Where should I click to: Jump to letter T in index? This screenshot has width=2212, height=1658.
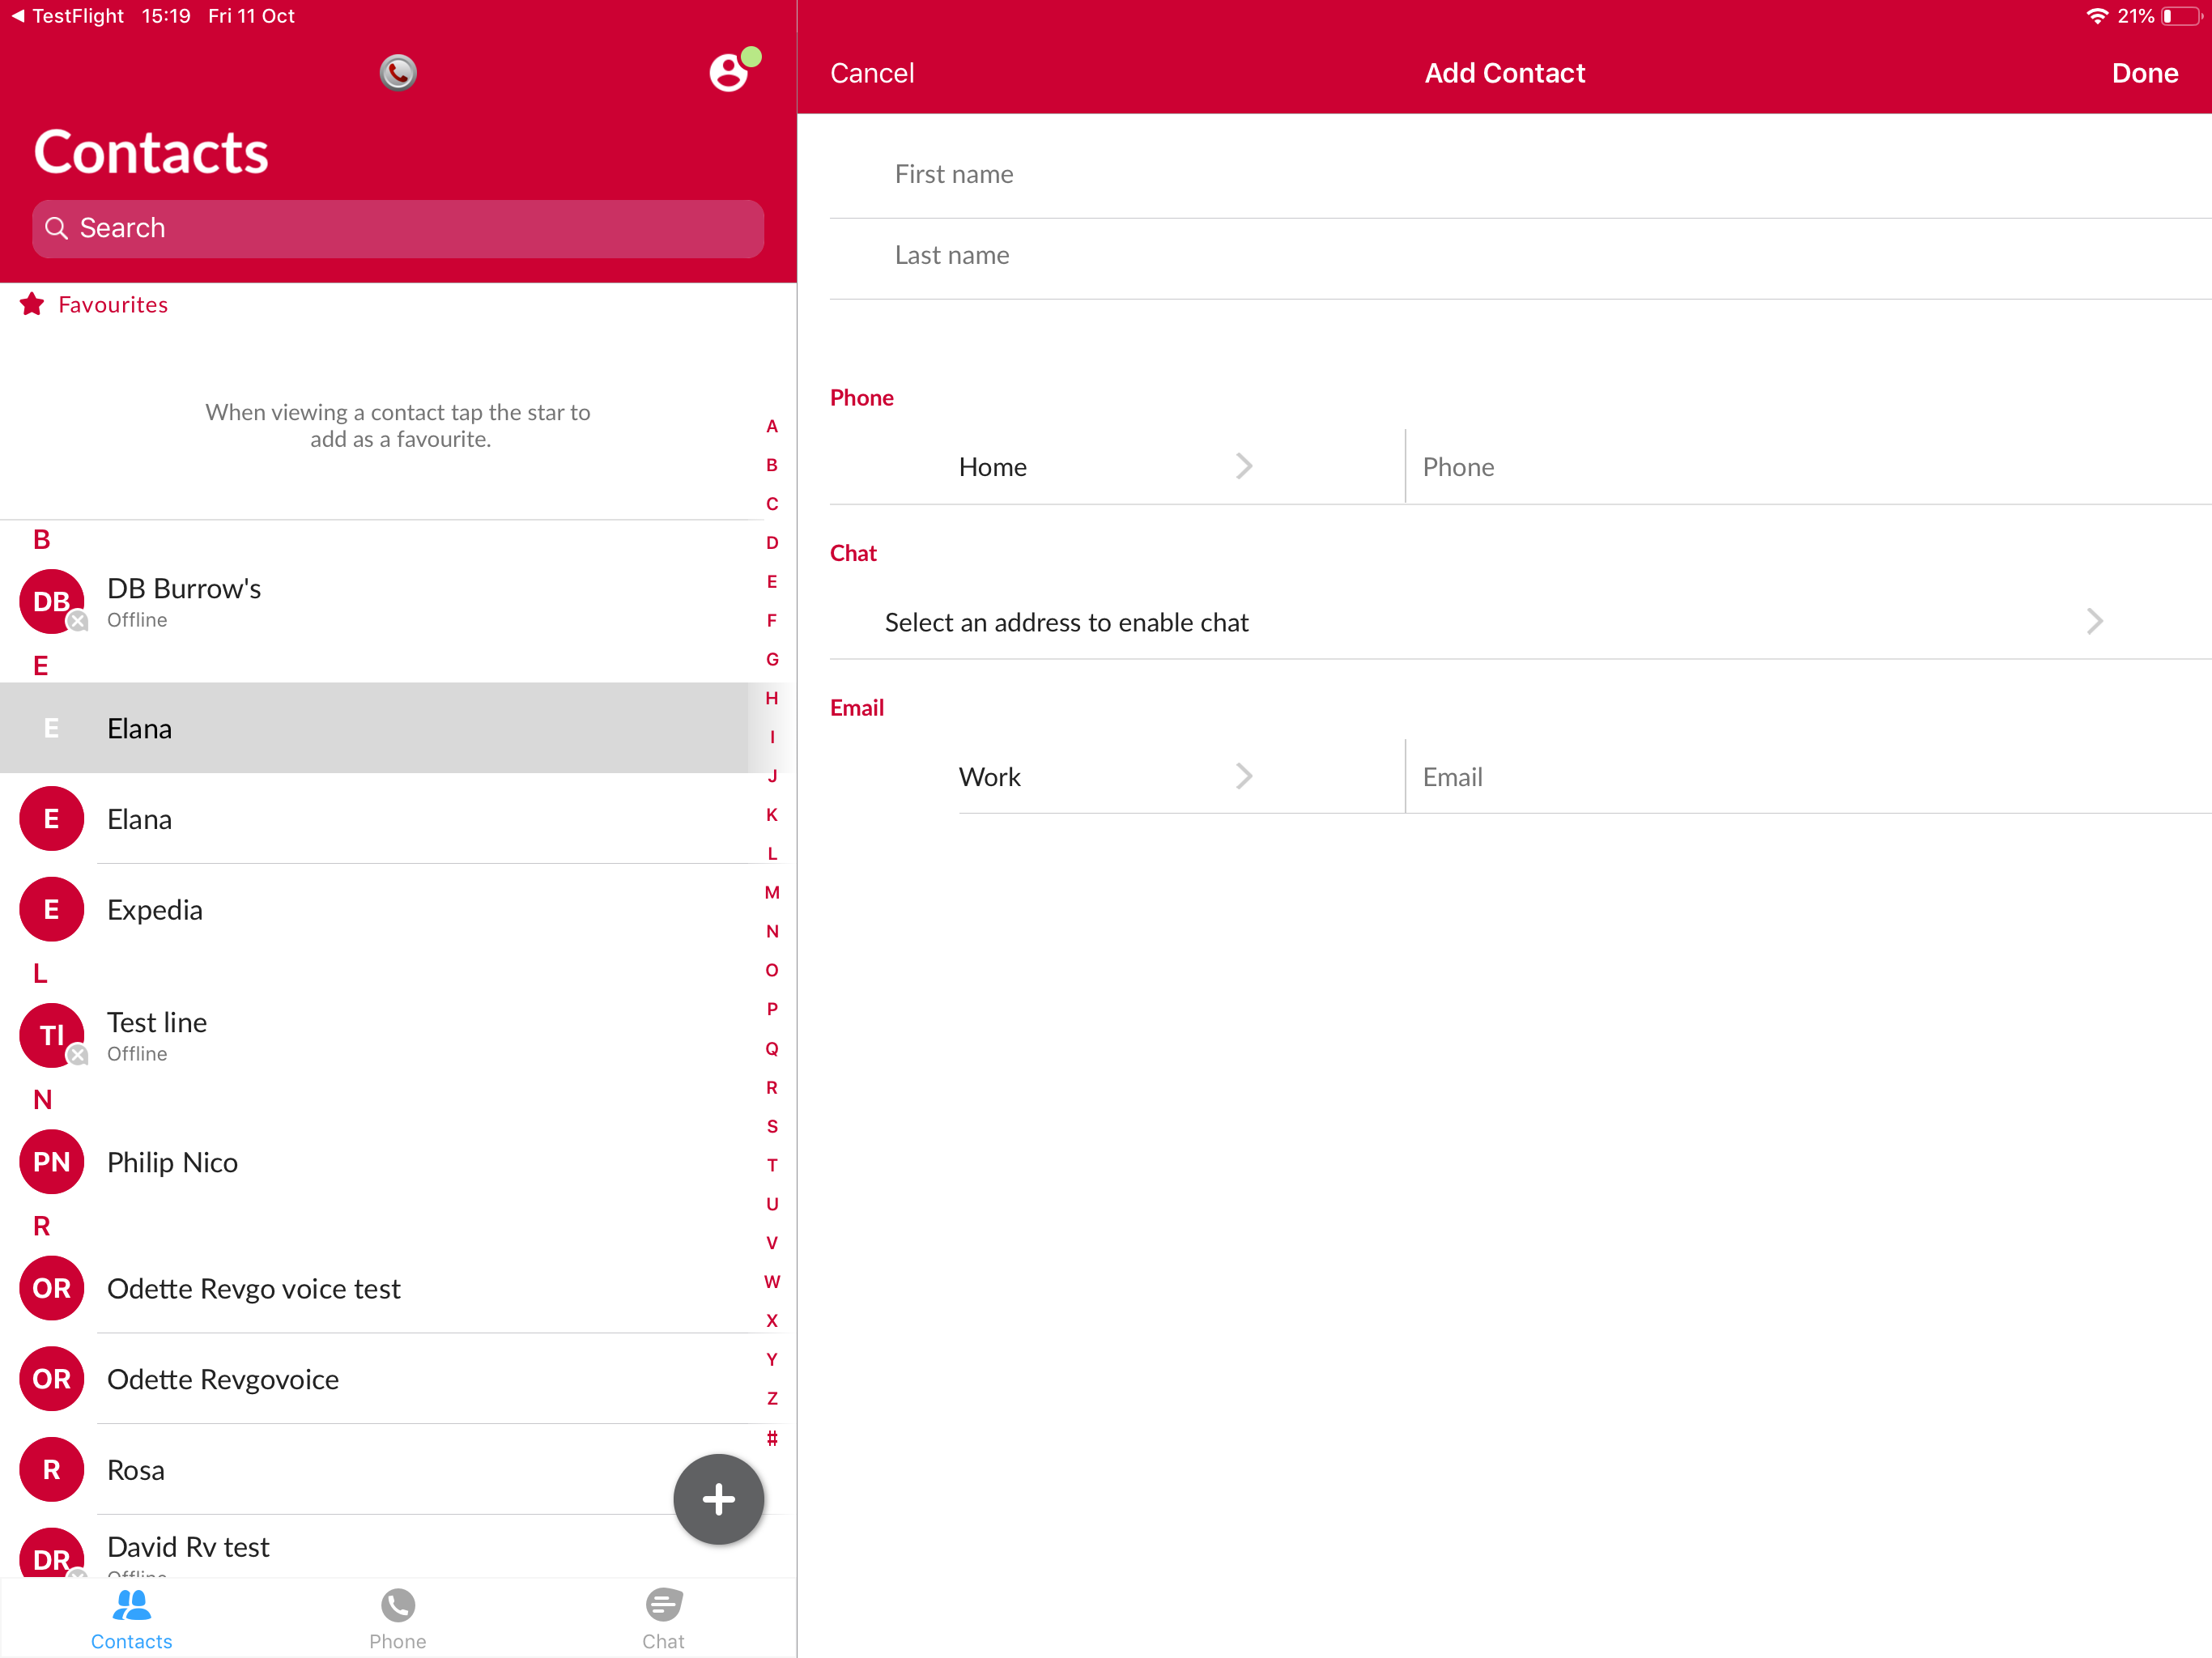pos(772,1165)
